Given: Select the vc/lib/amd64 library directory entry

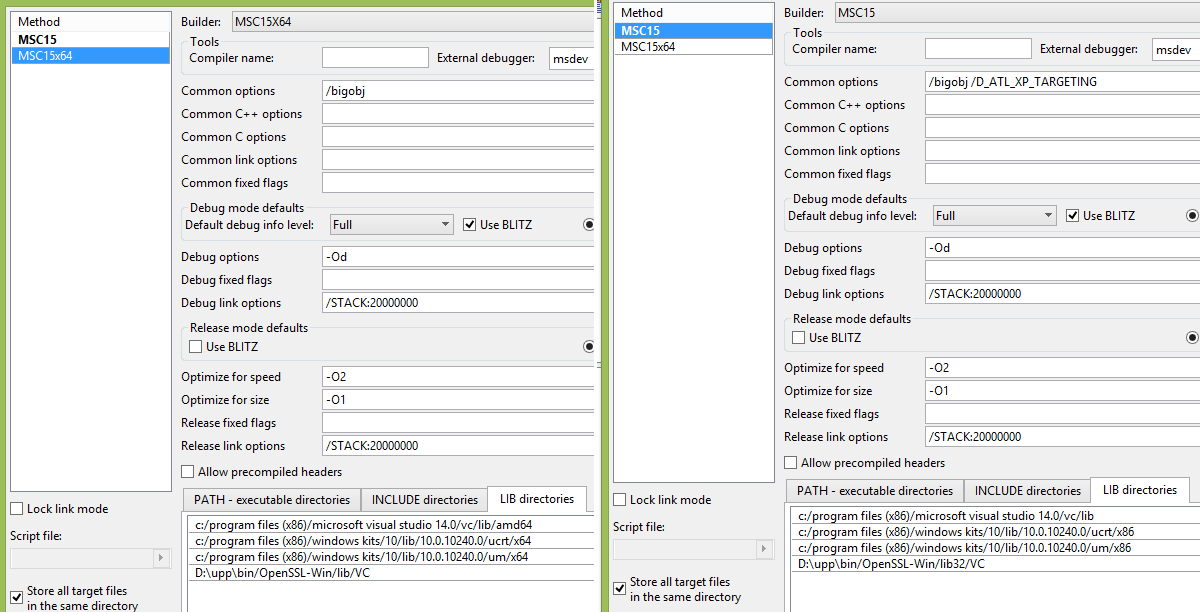Looking at the screenshot, I should (x=364, y=525).
